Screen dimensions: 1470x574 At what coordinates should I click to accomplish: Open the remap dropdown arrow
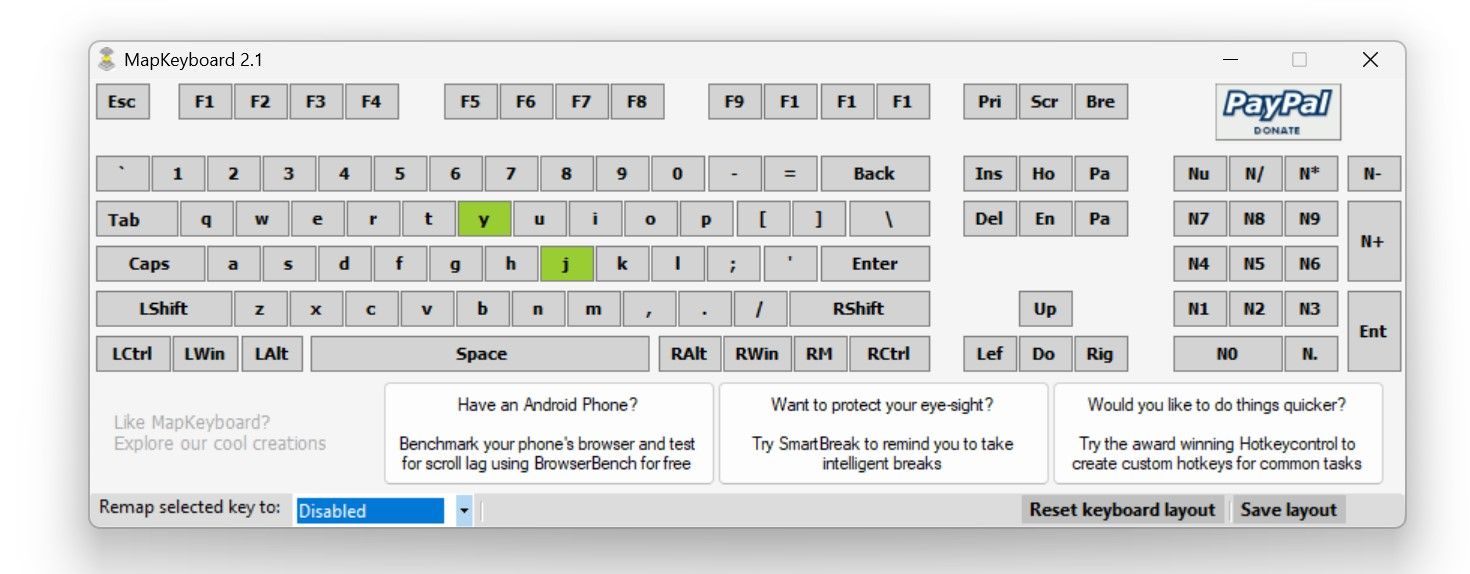coord(464,511)
